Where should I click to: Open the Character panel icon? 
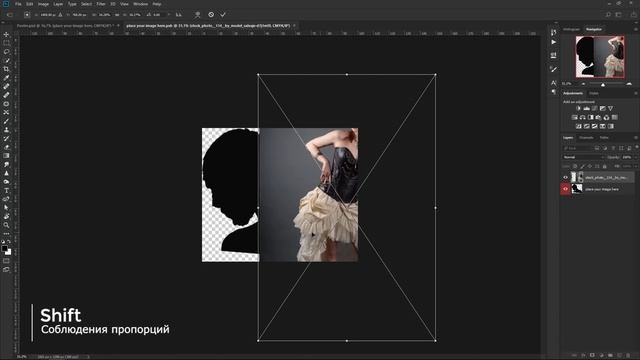coord(553,83)
